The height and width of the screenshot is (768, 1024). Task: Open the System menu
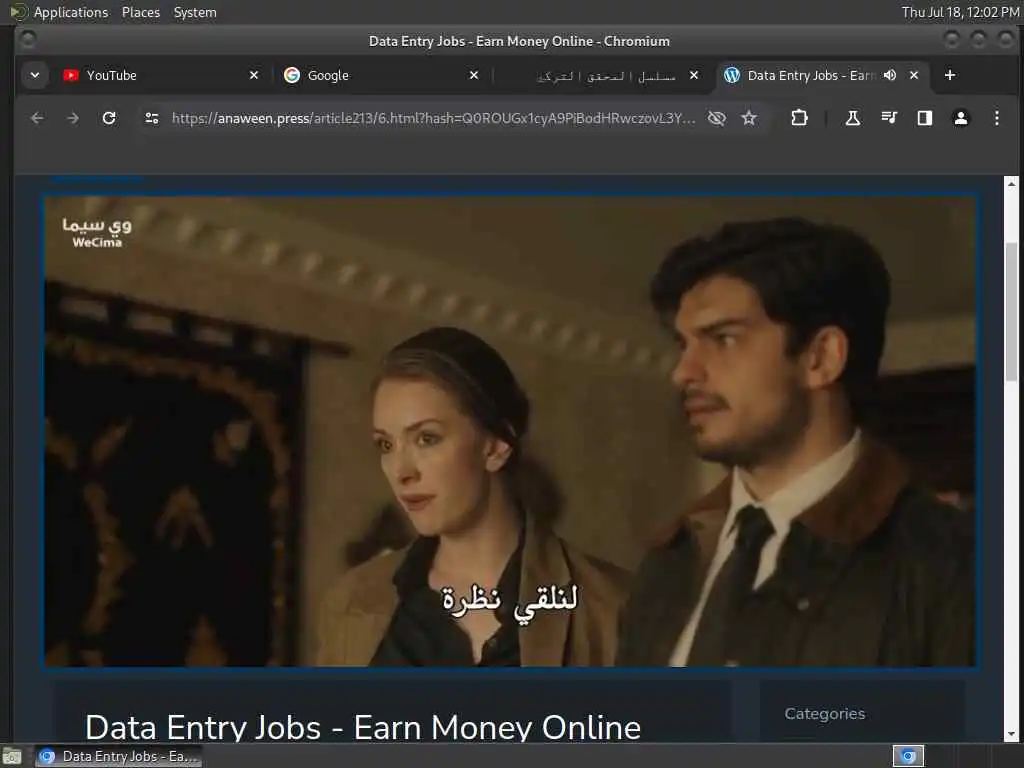pyautogui.click(x=195, y=12)
